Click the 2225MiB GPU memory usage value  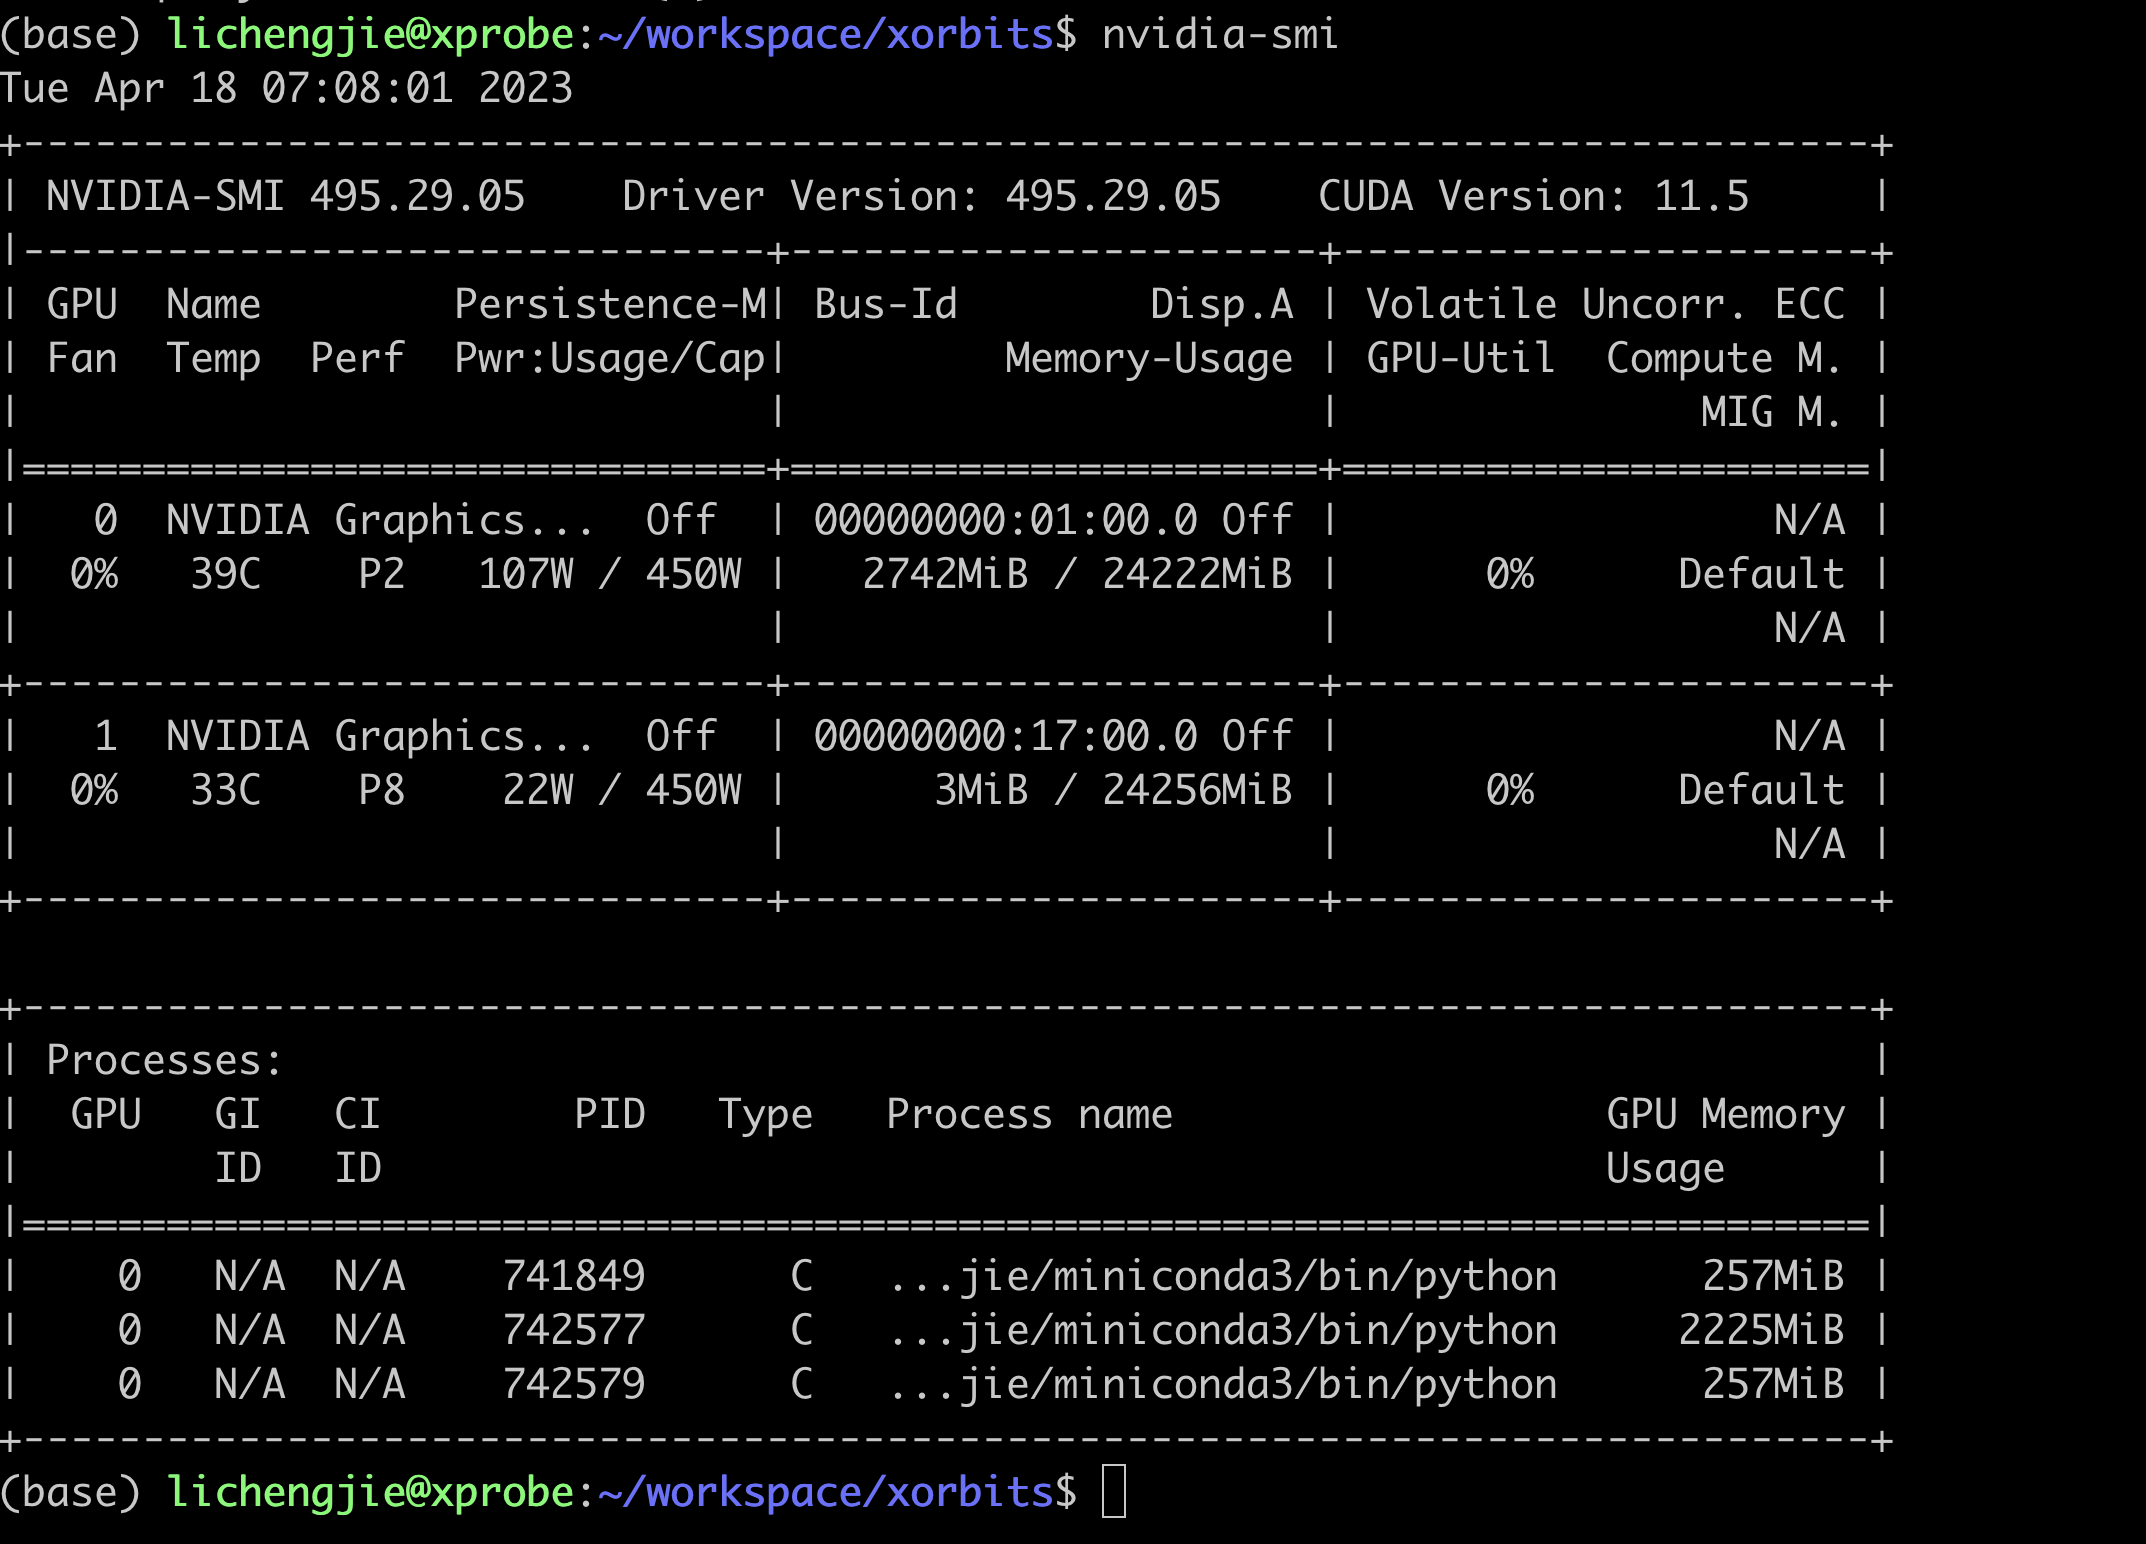pos(1765,1329)
